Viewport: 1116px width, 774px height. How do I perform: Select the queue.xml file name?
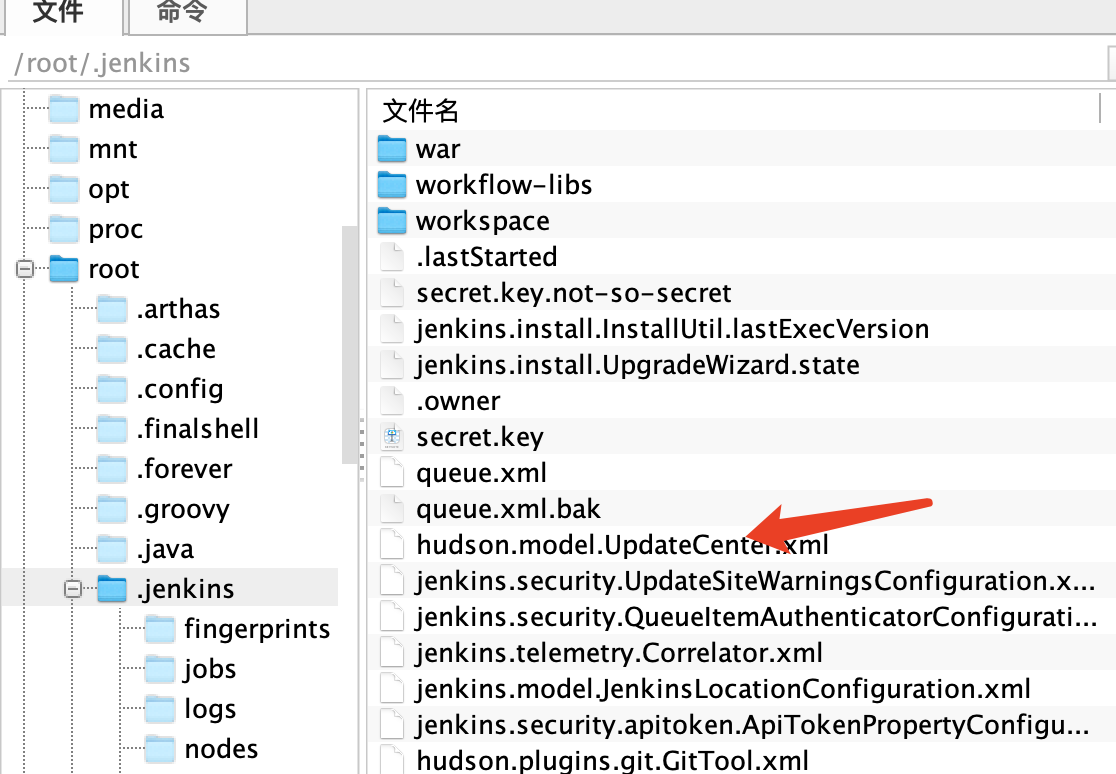[x=482, y=474]
